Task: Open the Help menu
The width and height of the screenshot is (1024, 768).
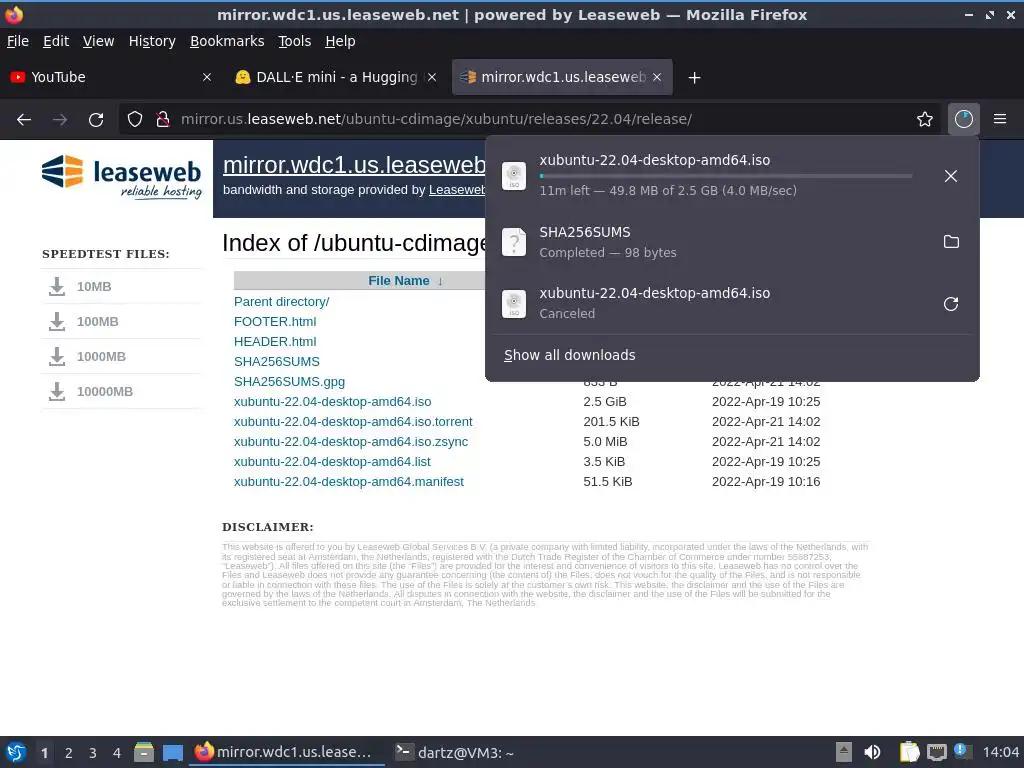Action: (x=340, y=41)
